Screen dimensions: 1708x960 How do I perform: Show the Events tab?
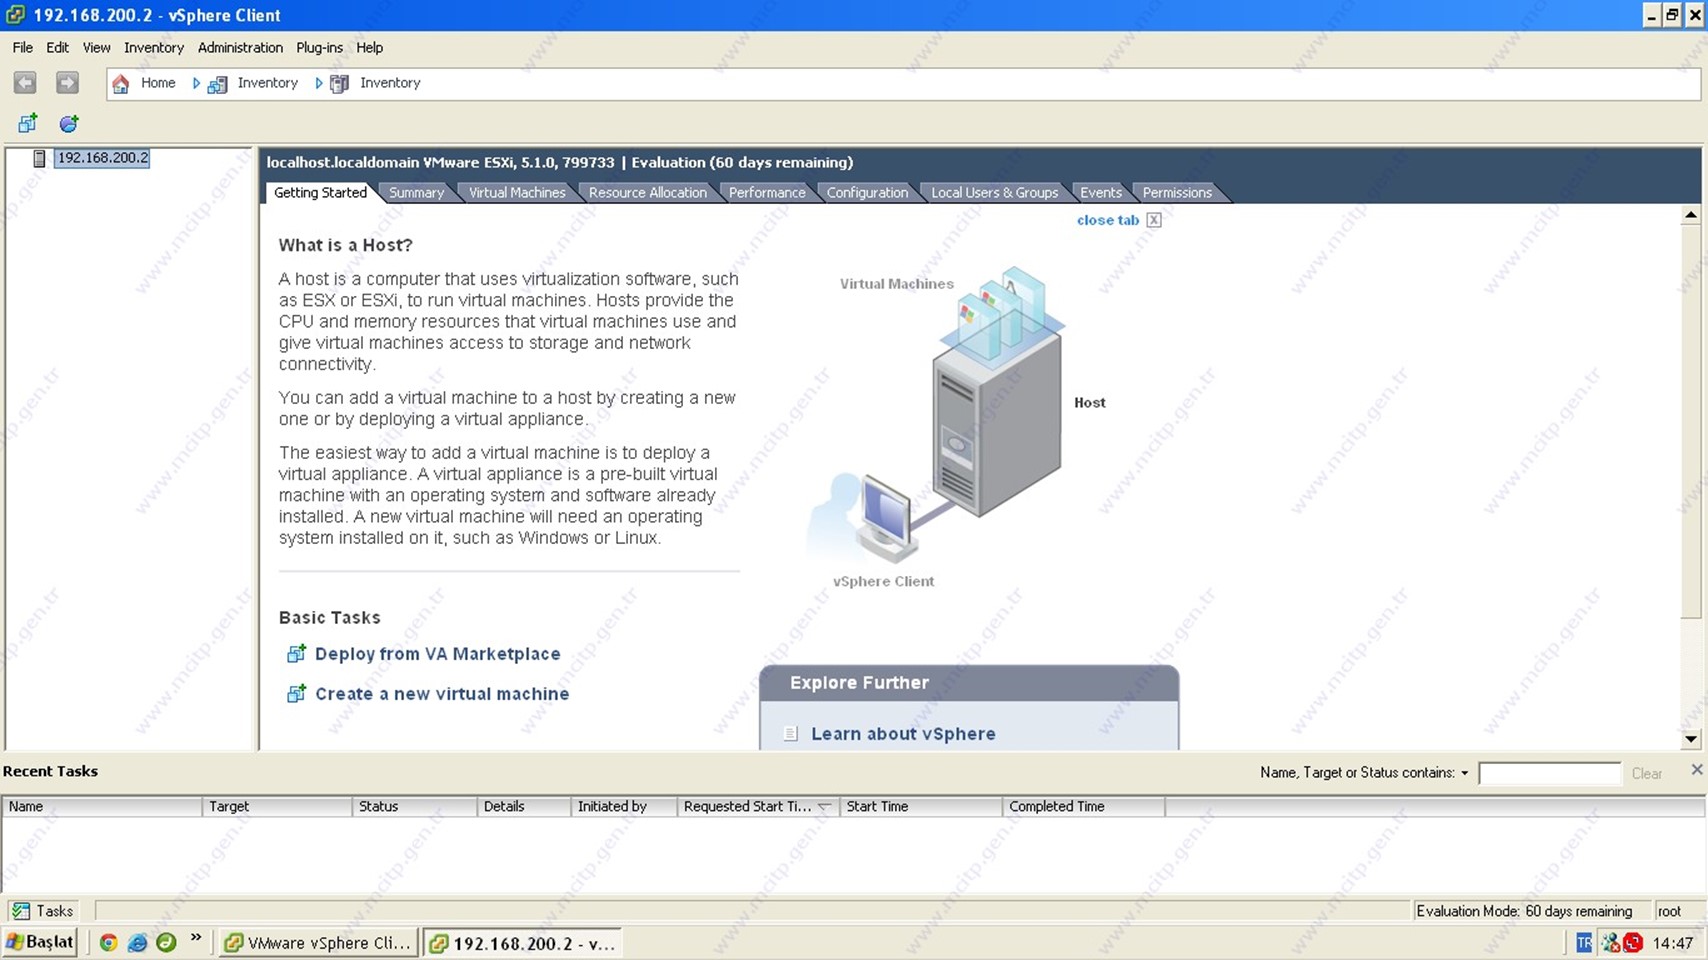pyautogui.click(x=1100, y=193)
